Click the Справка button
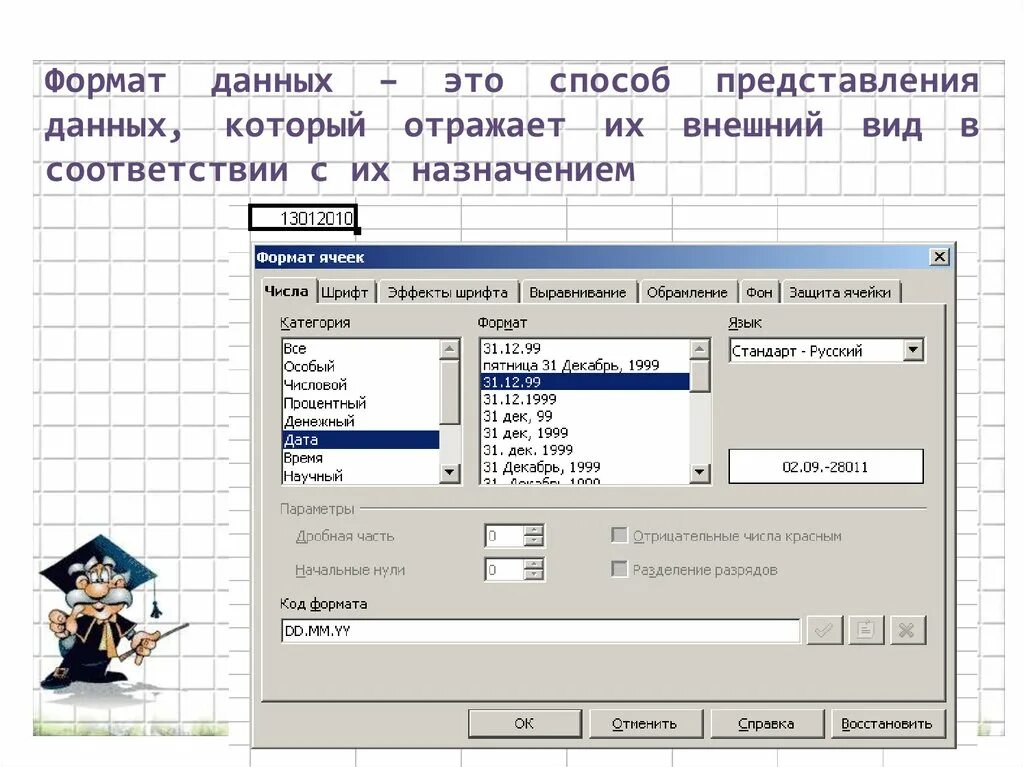The height and width of the screenshot is (767, 1024). click(x=766, y=723)
